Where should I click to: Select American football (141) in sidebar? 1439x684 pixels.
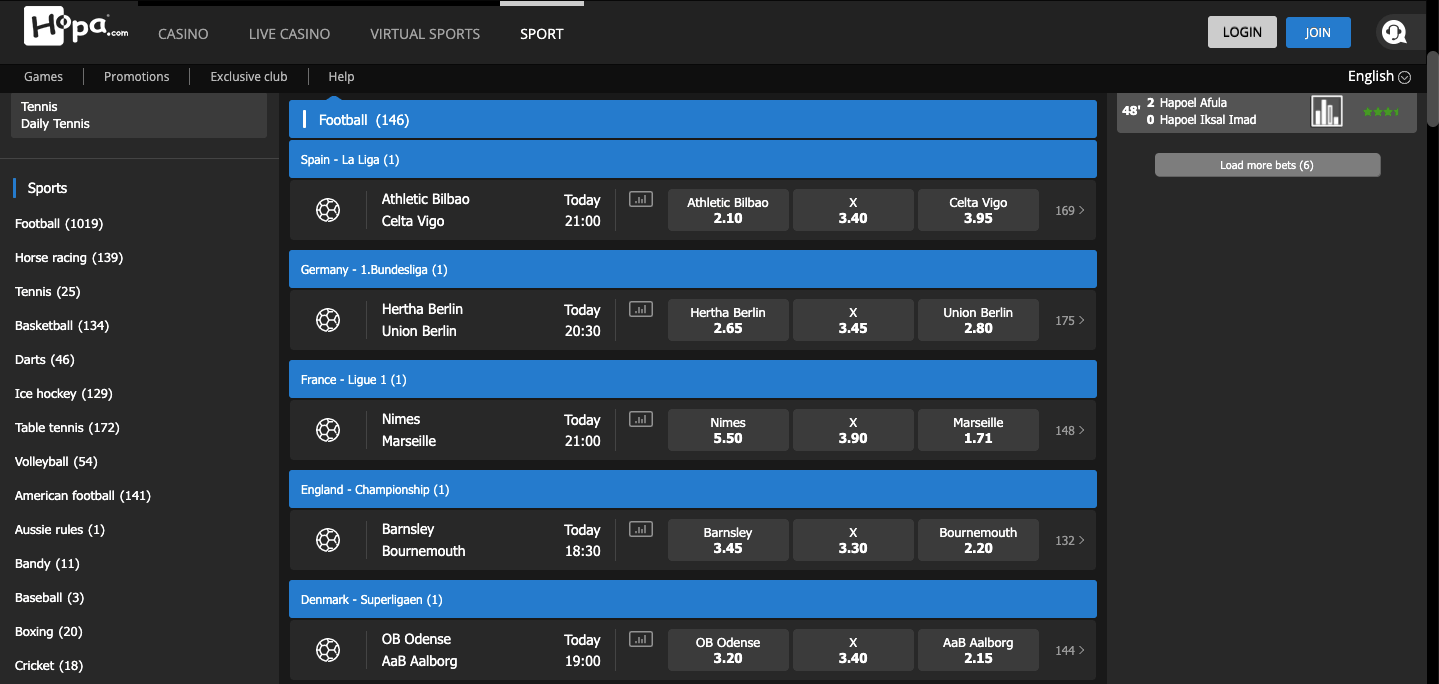[83, 496]
